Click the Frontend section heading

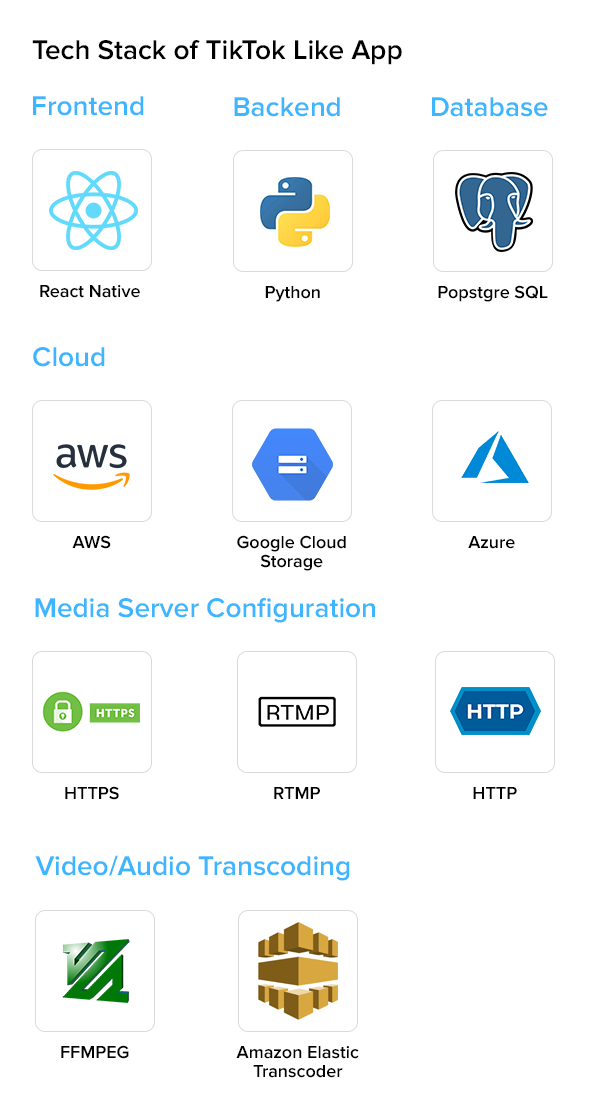(88, 106)
